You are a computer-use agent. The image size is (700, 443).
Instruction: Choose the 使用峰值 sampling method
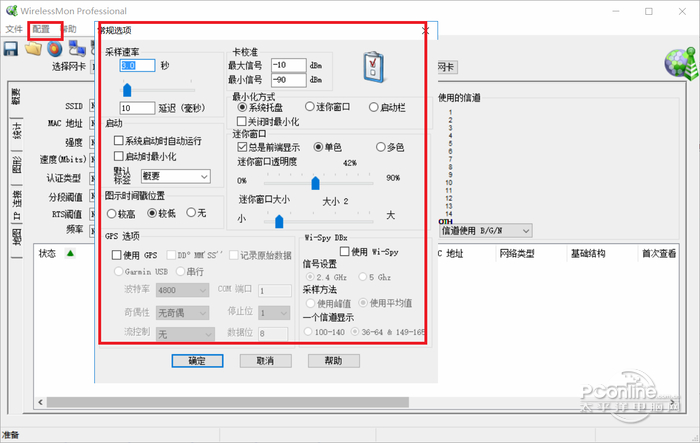[x=310, y=303]
